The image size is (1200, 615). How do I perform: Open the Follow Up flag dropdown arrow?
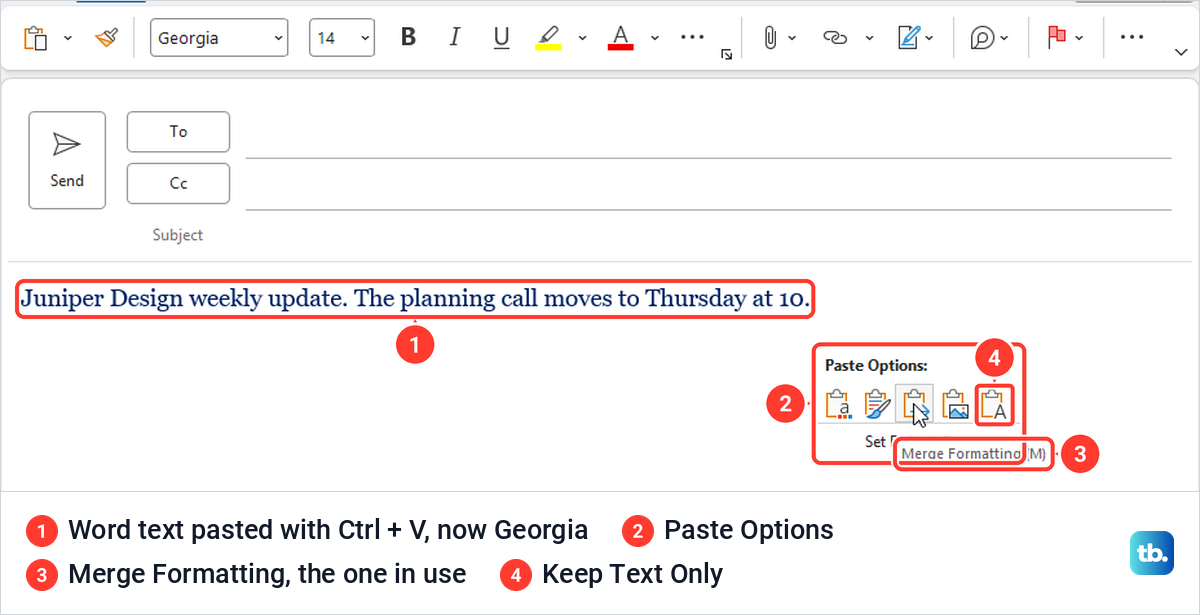pyautogui.click(x=1079, y=38)
